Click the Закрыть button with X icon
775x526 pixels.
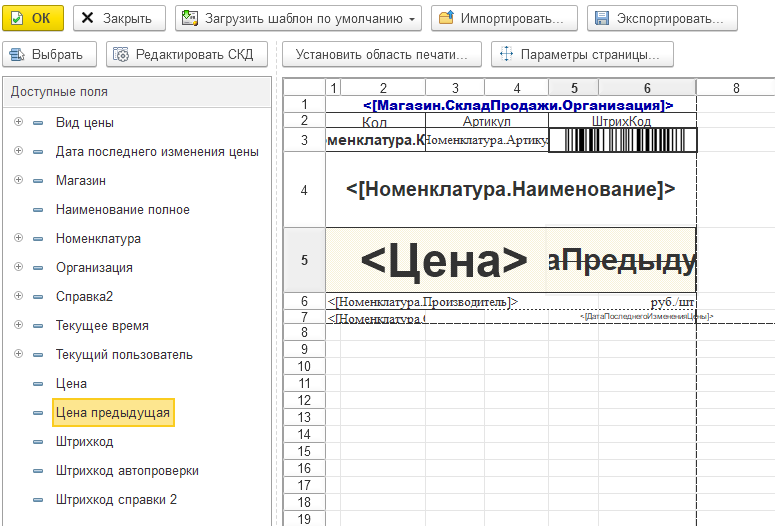point(117,18)
